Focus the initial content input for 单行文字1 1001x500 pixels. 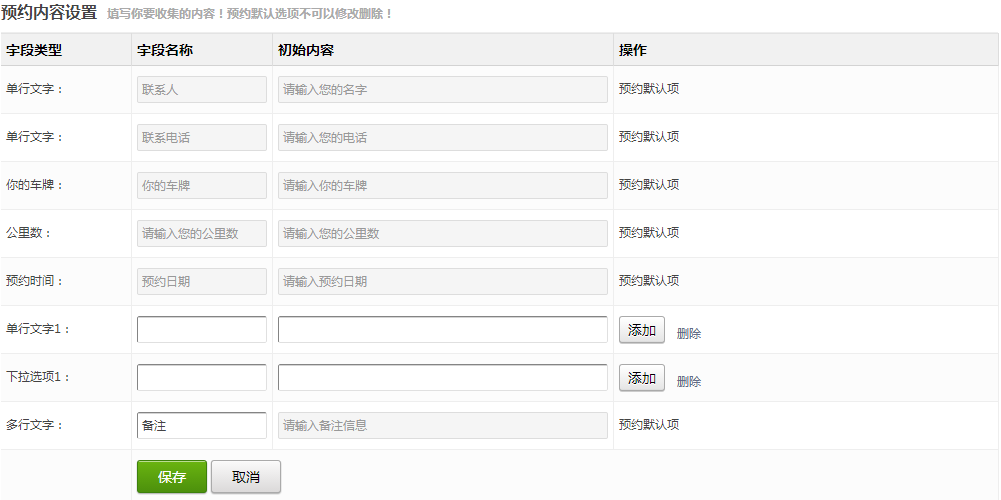click(x=442, y=330)
